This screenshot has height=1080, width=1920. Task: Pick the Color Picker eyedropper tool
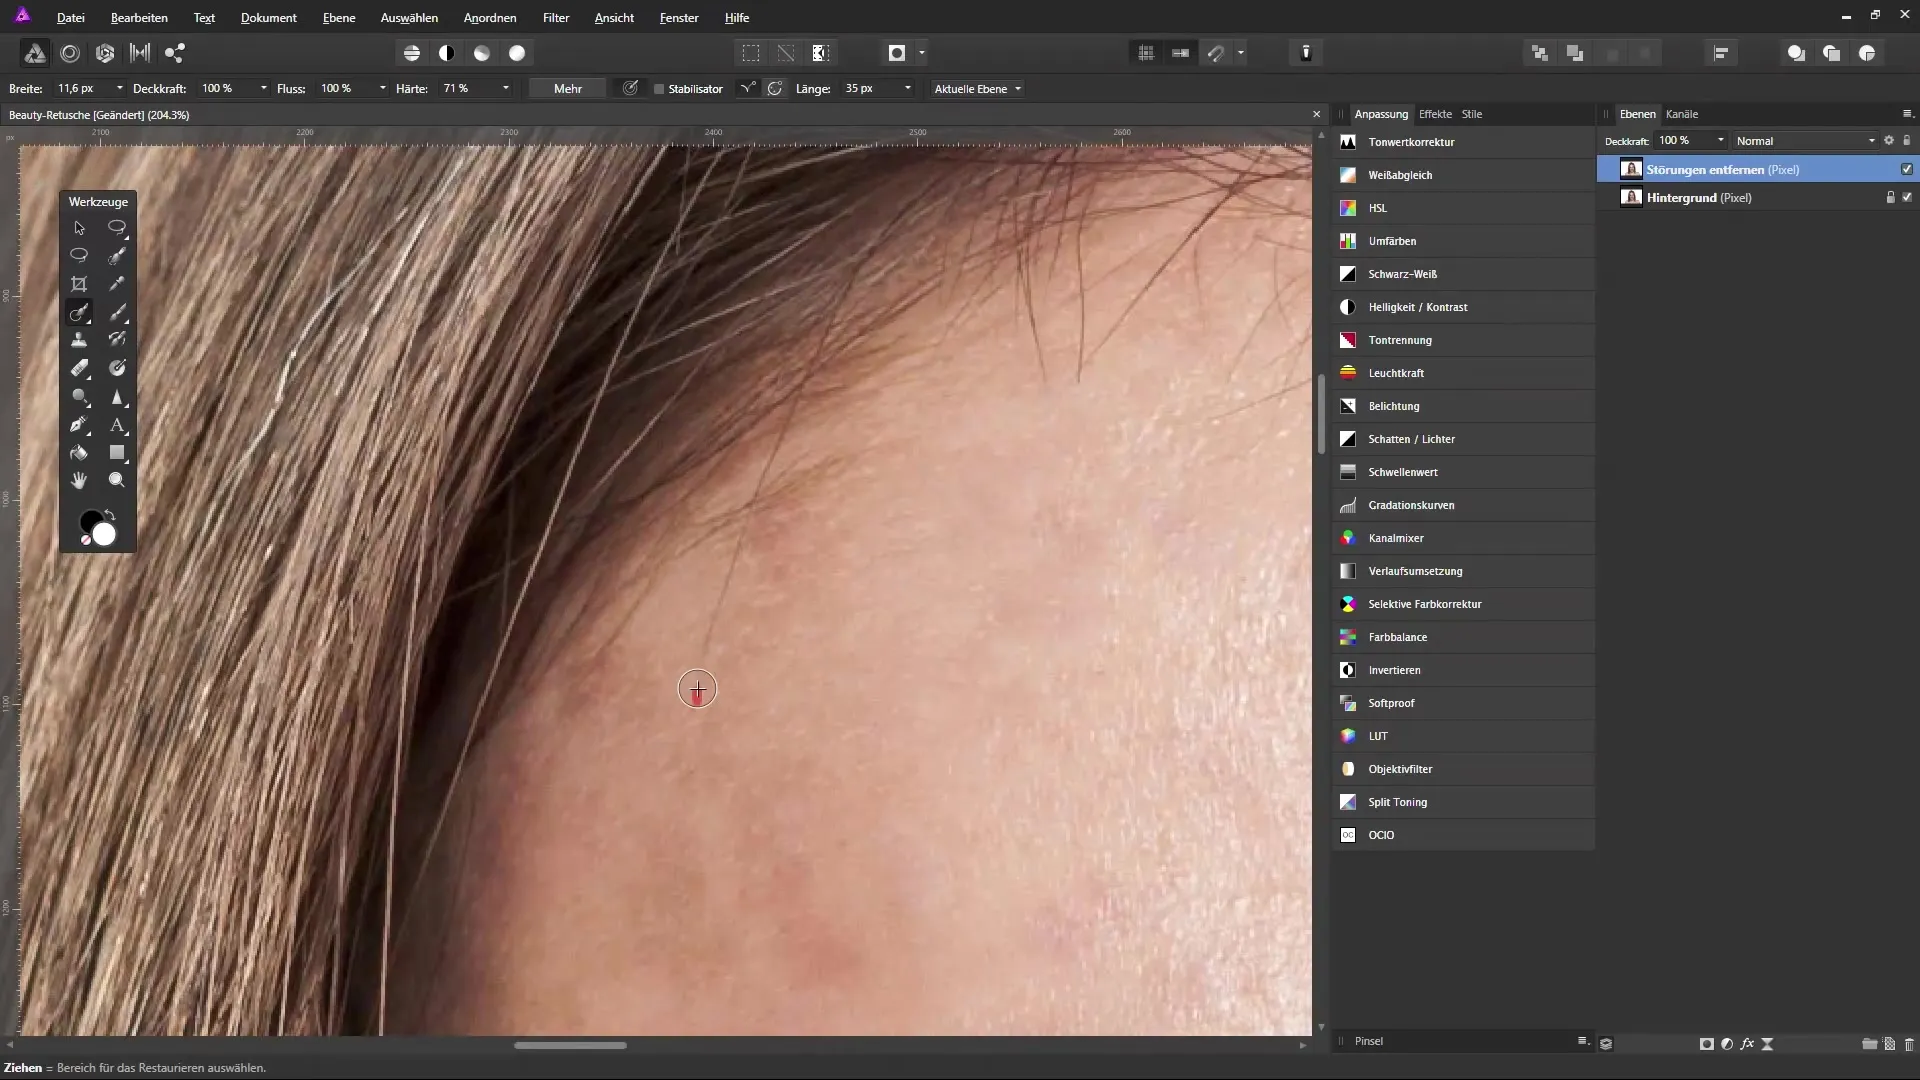(x=117, y=284)
